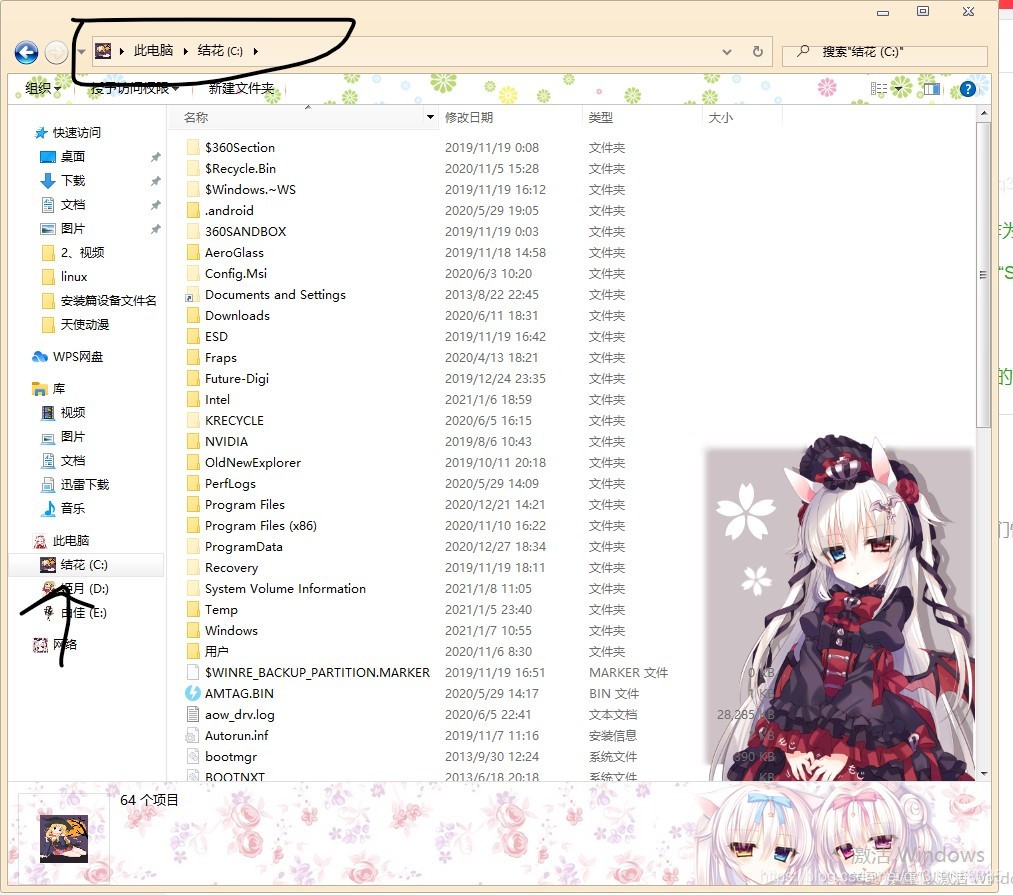Select the NVIDIA folder
Screen dimensions: 1013x895
226,441
